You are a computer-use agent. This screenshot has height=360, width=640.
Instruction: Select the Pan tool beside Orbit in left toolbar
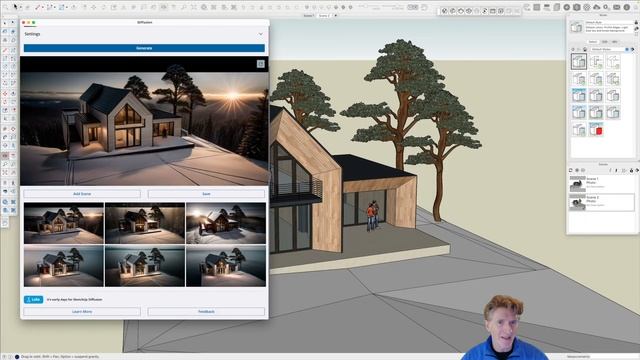click(13, 155)
